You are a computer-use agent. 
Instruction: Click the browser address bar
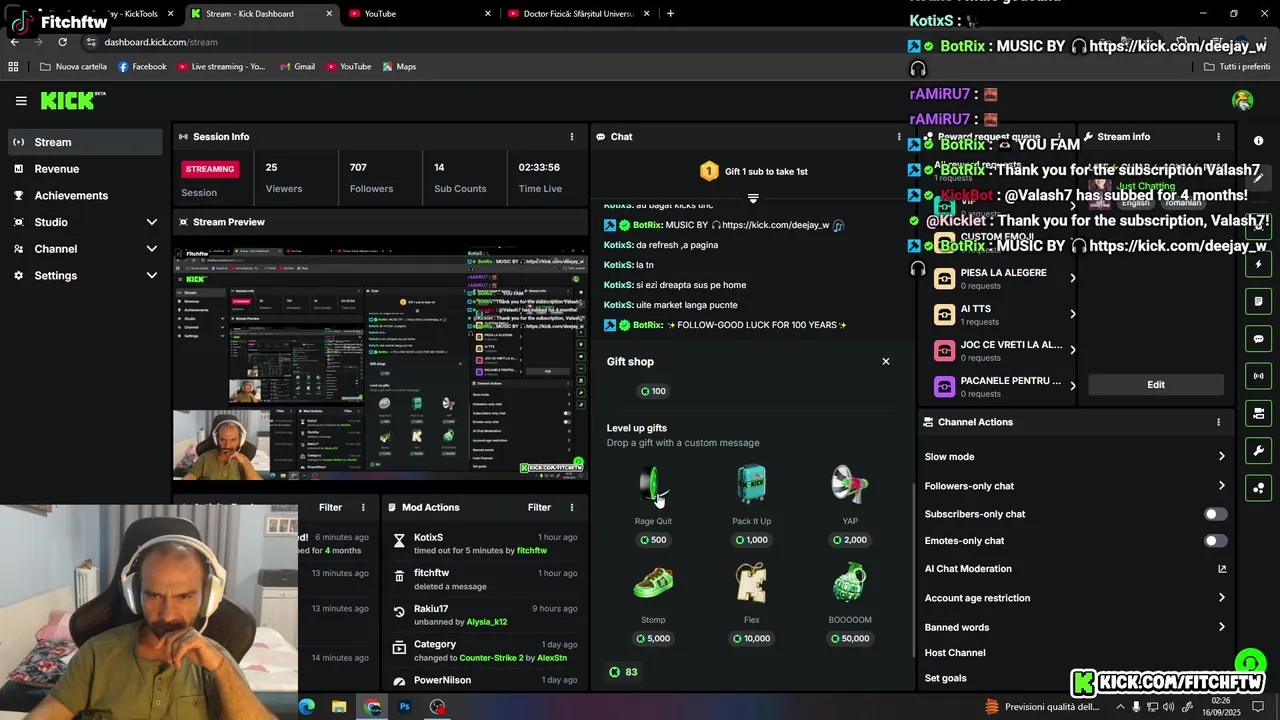[x=600, y=42]
